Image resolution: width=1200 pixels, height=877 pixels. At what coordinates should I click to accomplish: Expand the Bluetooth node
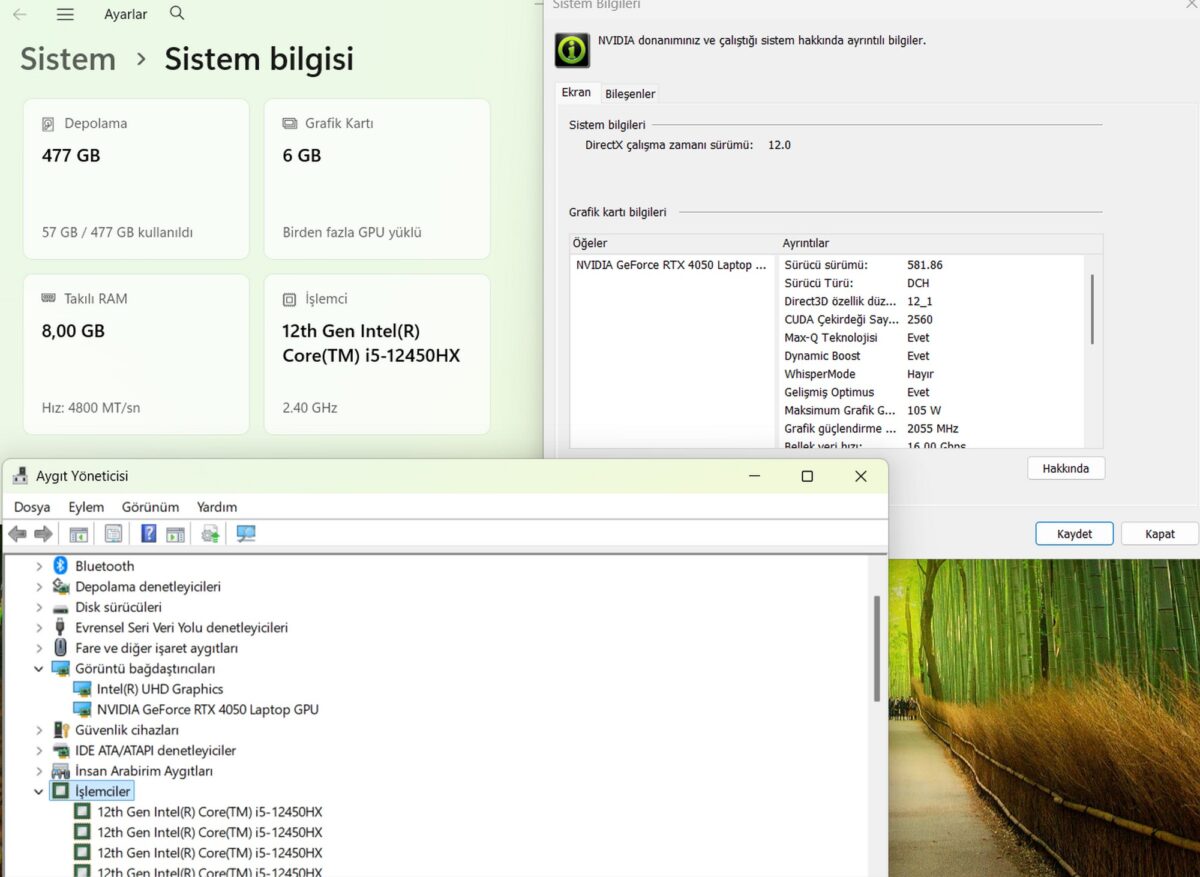click(39, 566)
